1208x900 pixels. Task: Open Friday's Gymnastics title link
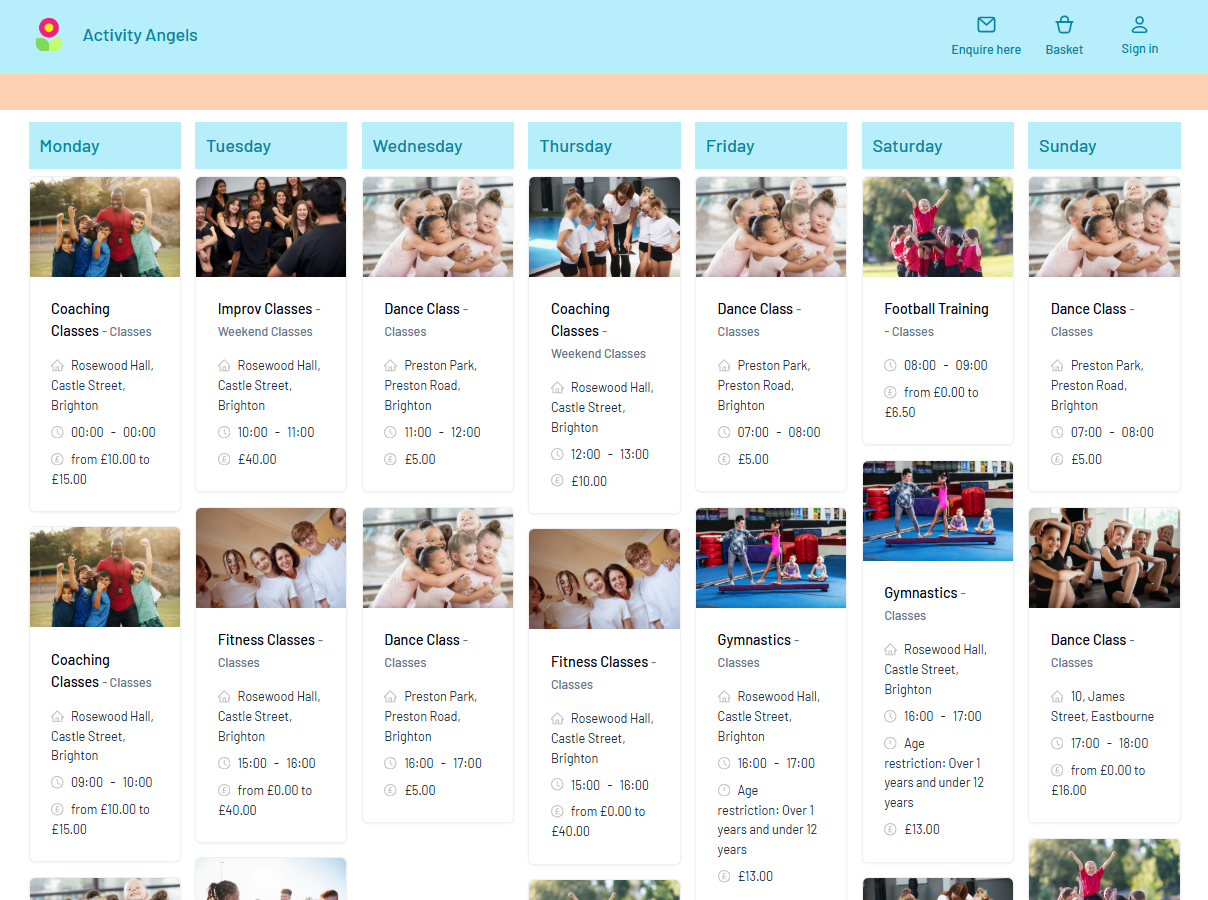pos(754,640)
